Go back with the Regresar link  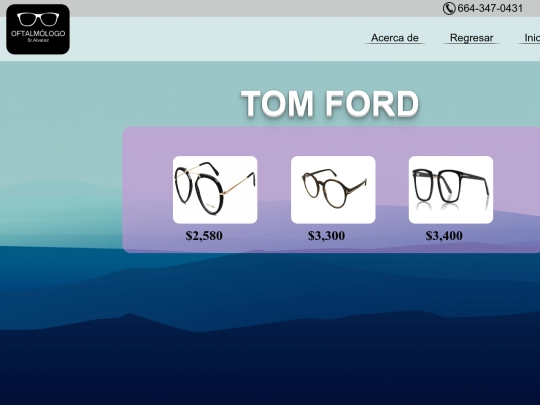(x=471, y=38)
